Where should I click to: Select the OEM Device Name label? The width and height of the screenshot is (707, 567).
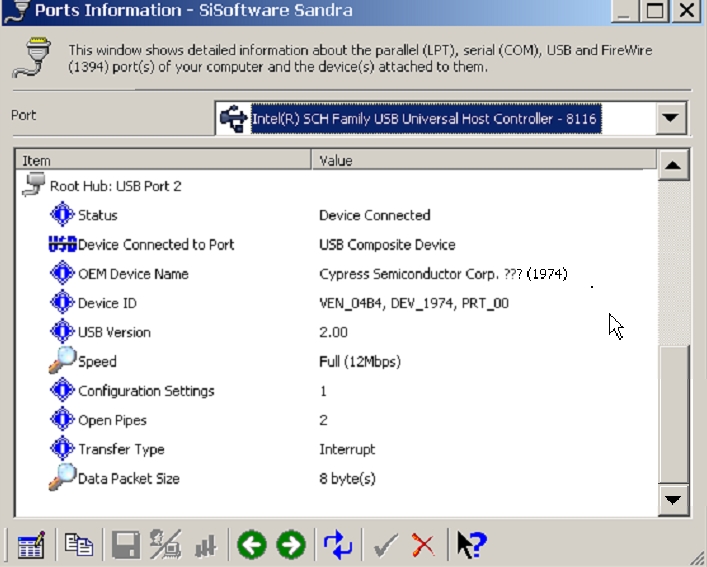point(133,274)
